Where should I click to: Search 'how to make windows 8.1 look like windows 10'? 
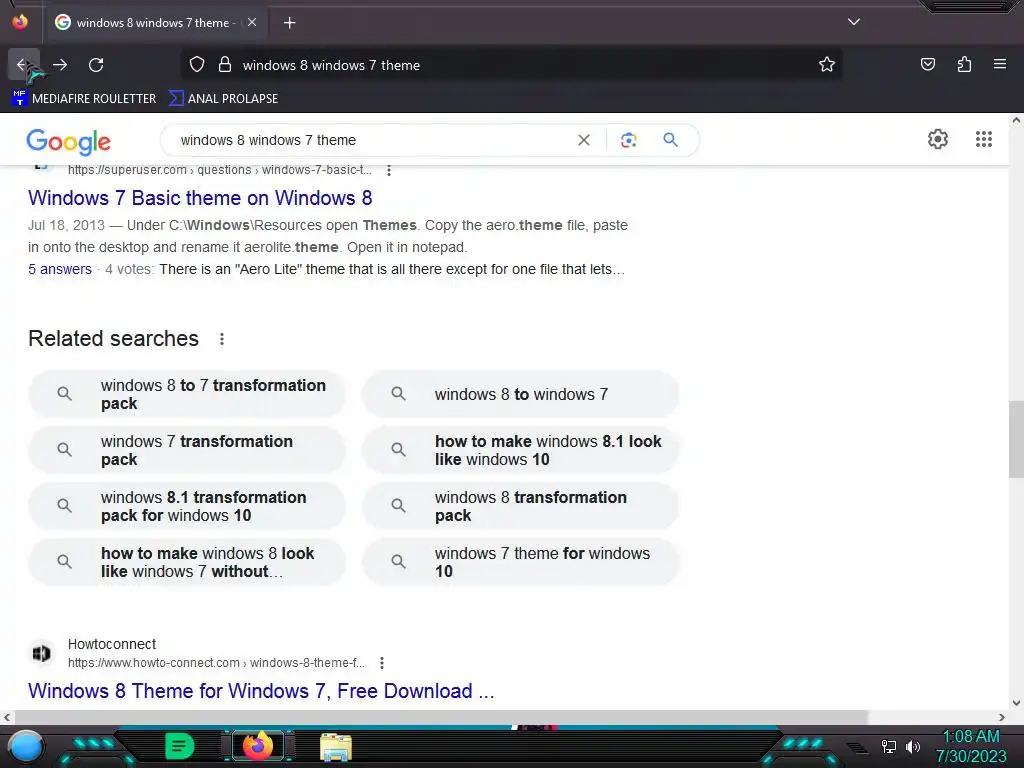click(520, 450)
